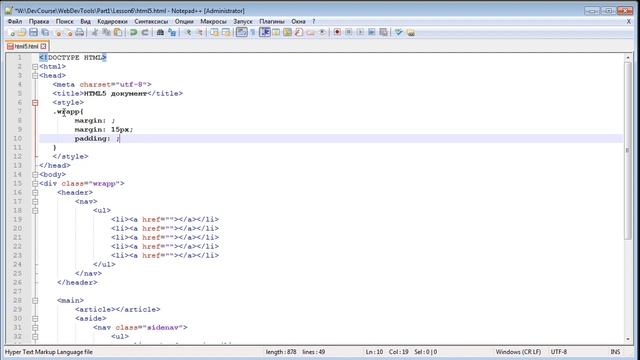
Task: Click the vertical scrollbar thumb
Action: click(x=628, y=150)
